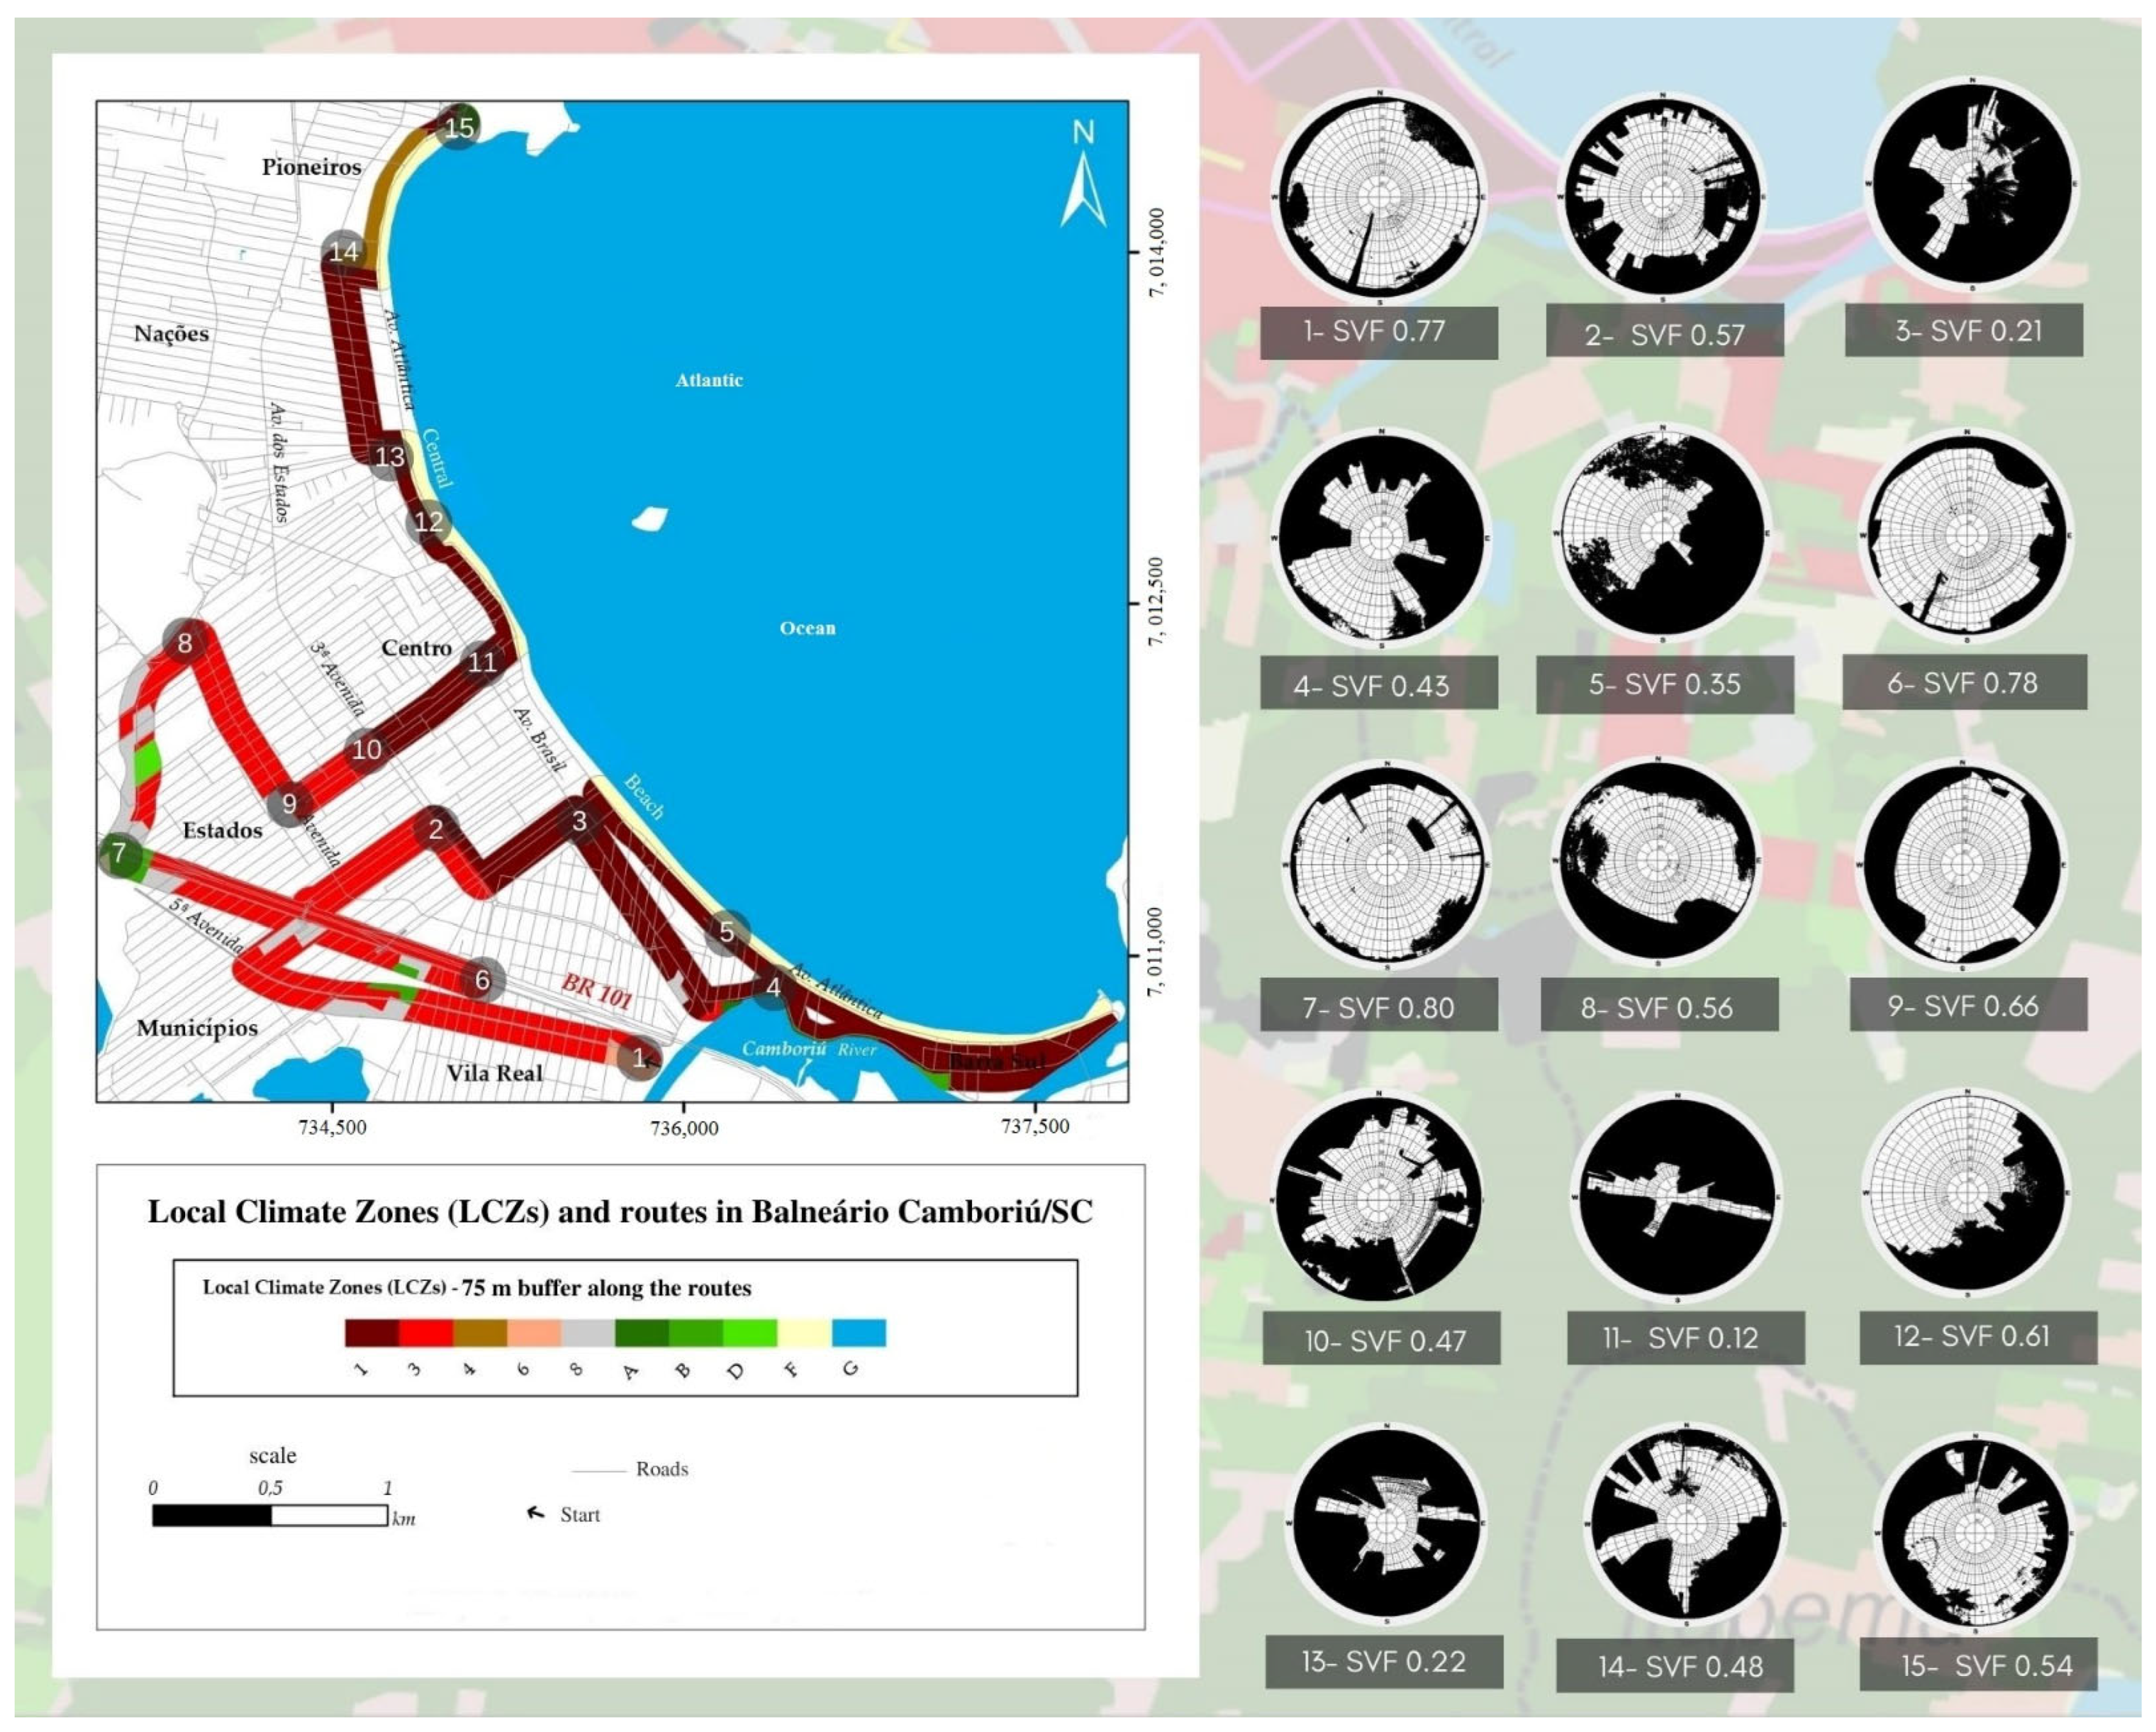This screenshot has height=1732, width=2156.
Task: Click the label 6- SVF 0.78
Action: pyautogui.click(x=1963, y=683)
